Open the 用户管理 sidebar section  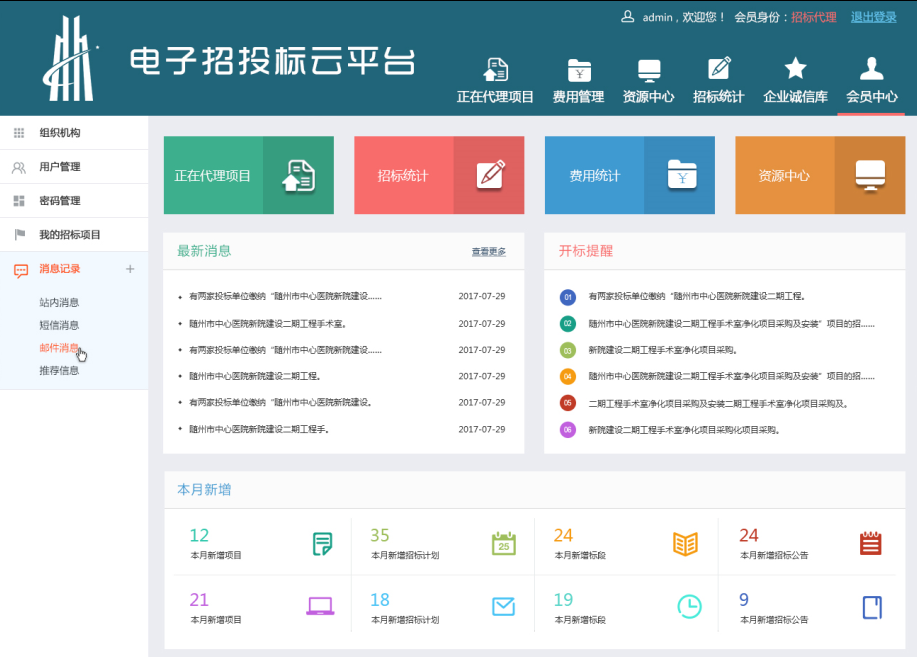tap(60, 167)
